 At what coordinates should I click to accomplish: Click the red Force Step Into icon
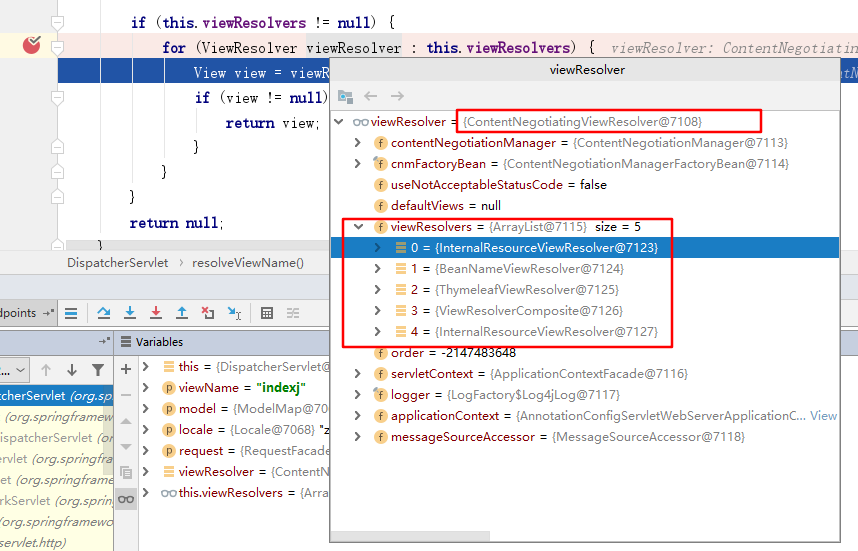pos(156,313)
